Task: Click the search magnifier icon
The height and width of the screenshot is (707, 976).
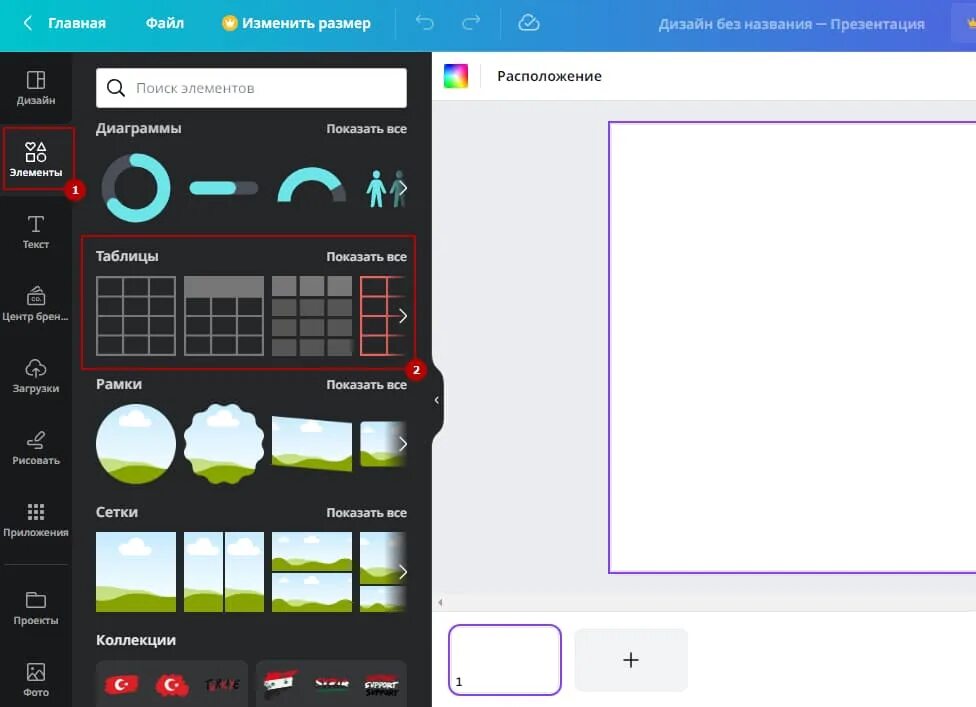Action: (116, 88)
